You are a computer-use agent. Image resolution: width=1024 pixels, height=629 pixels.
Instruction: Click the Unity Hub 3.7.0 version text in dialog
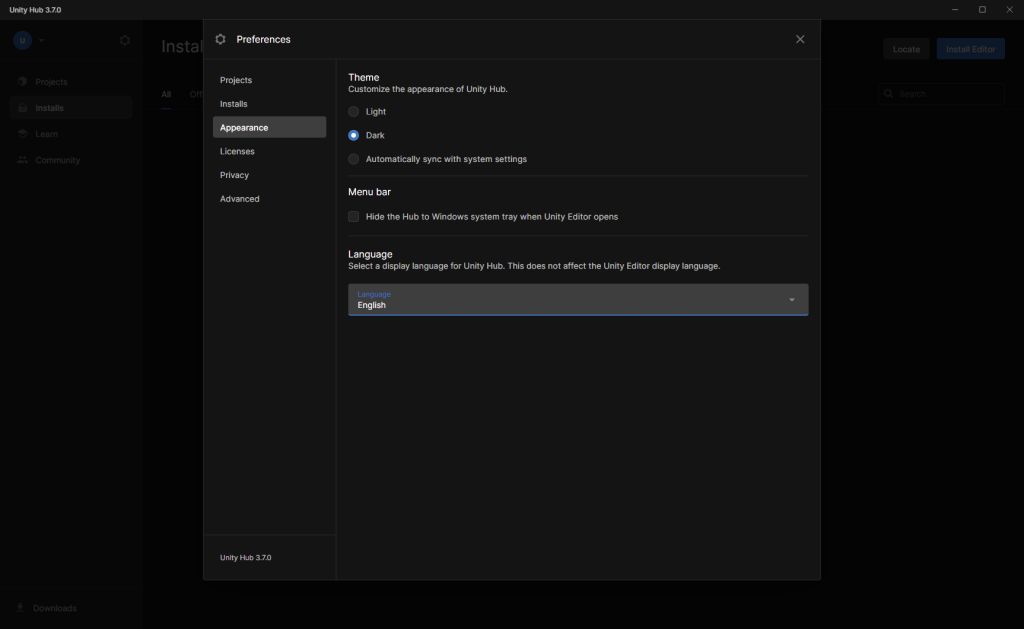pos(246,558)
